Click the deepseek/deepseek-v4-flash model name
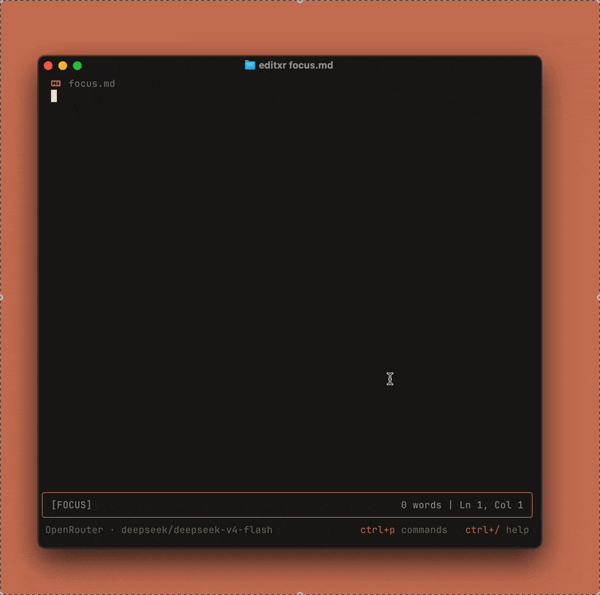 [197, 530]
